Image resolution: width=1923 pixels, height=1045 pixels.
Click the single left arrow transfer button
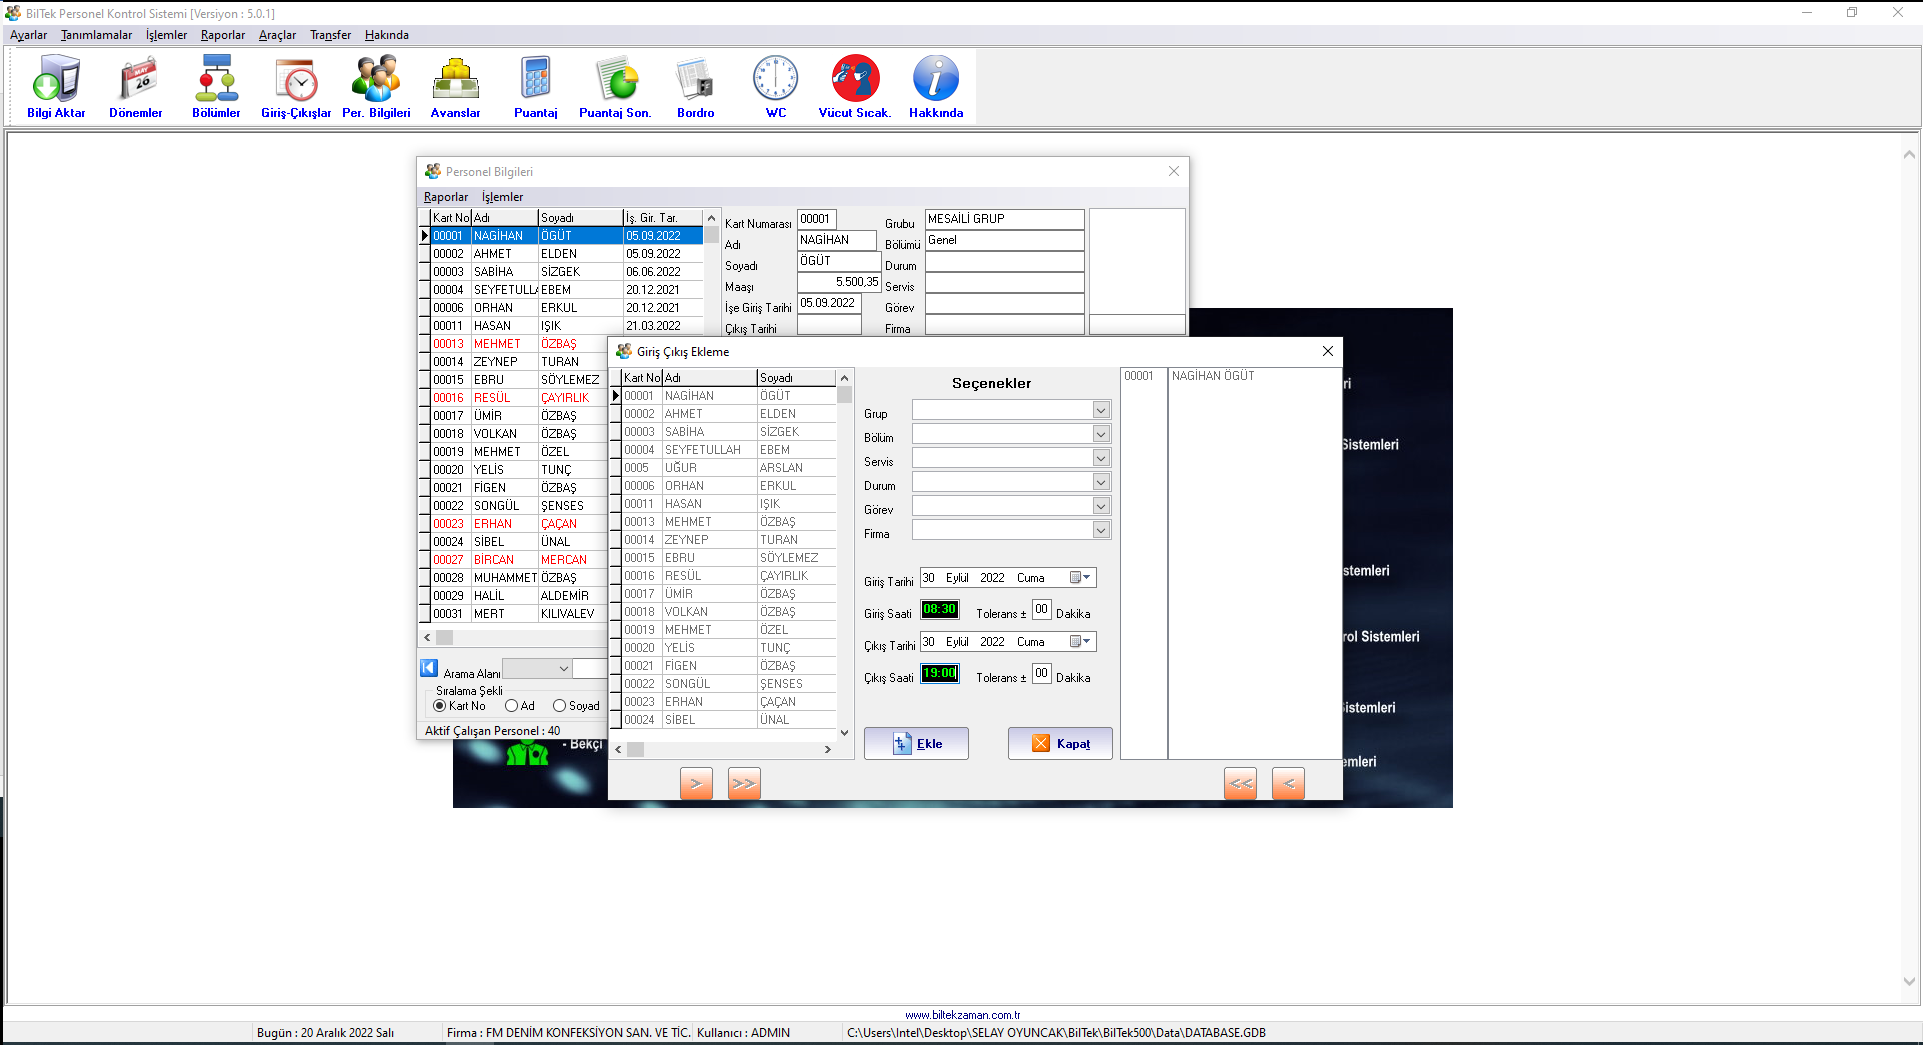[1288, 783]
